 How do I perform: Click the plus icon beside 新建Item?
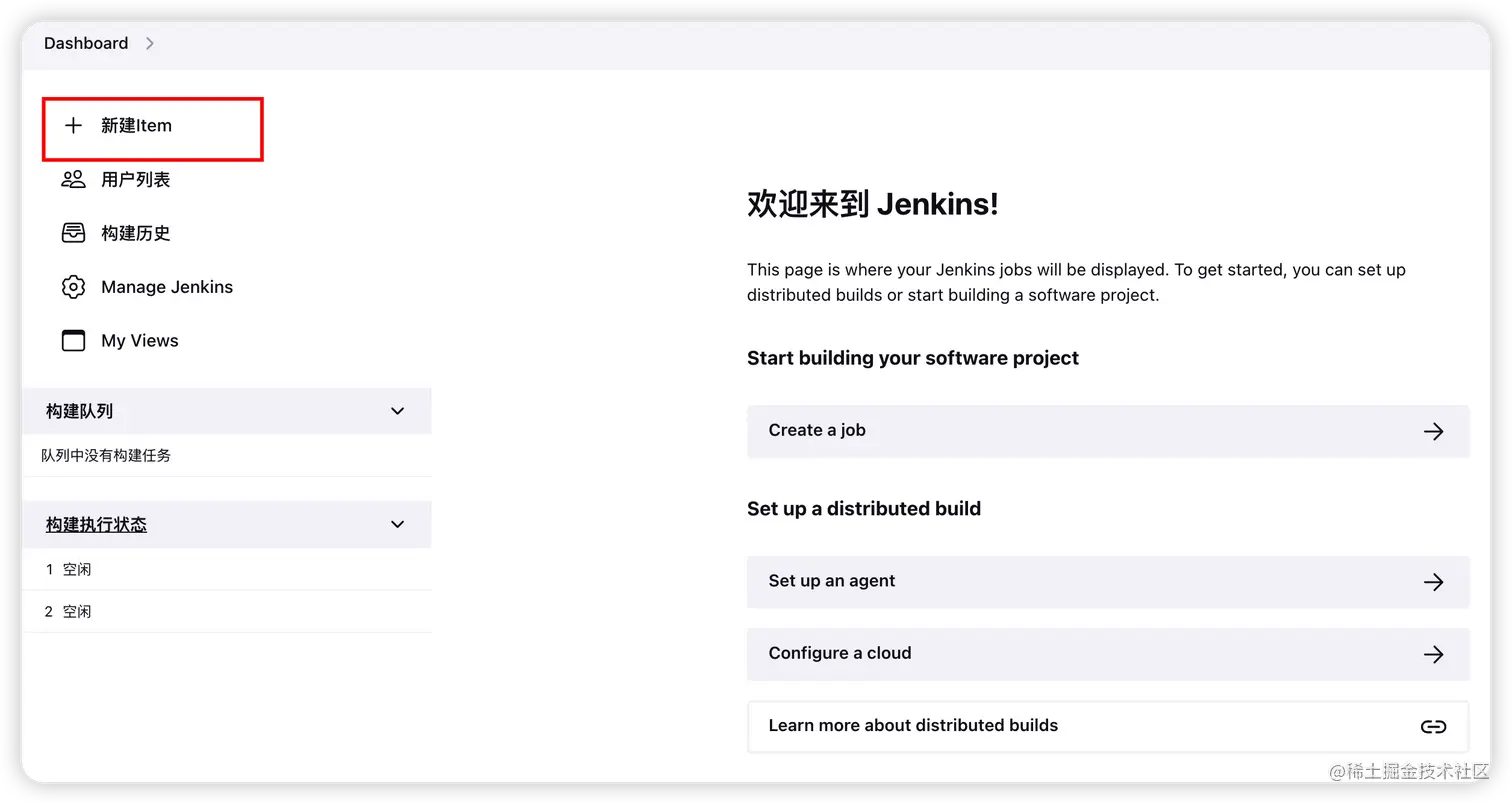pyautogui.click(x=73, y=126)
